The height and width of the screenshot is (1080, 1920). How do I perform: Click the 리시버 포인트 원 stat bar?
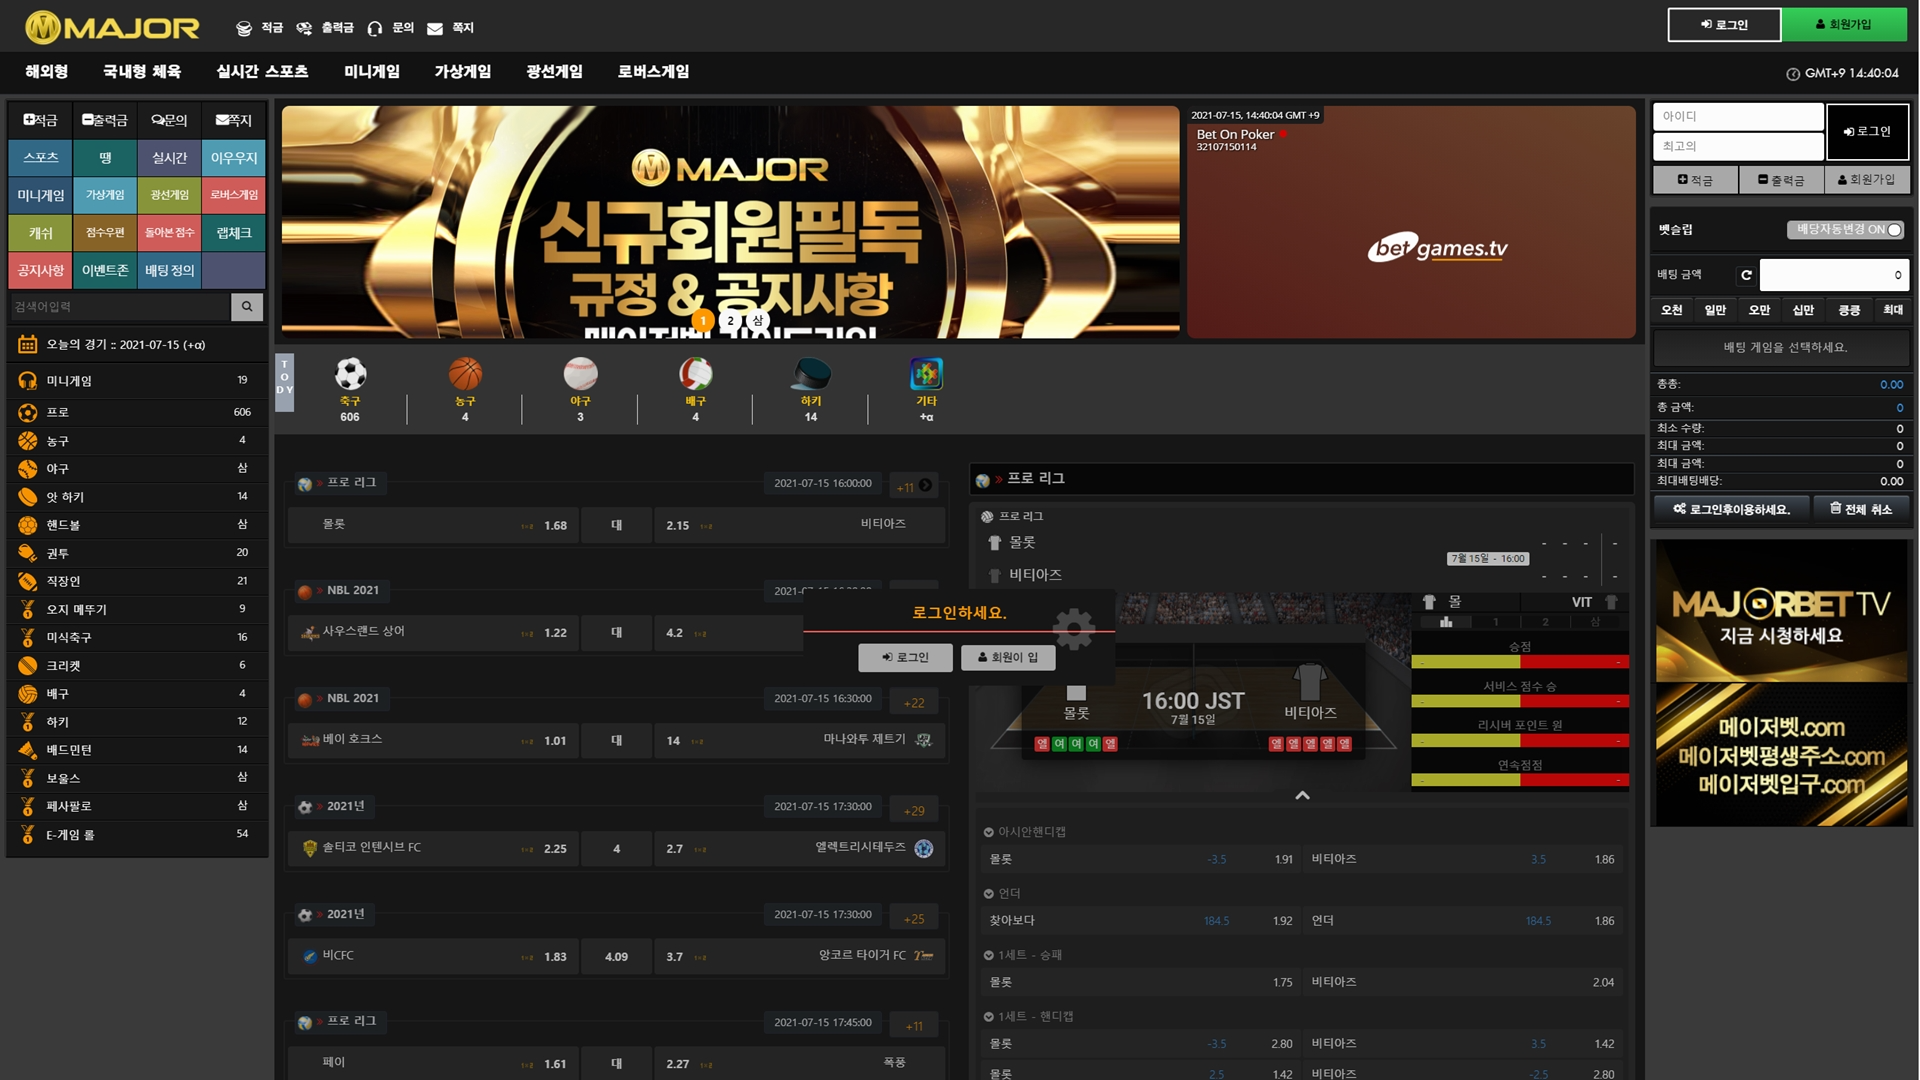click(x=1520, y=740)
